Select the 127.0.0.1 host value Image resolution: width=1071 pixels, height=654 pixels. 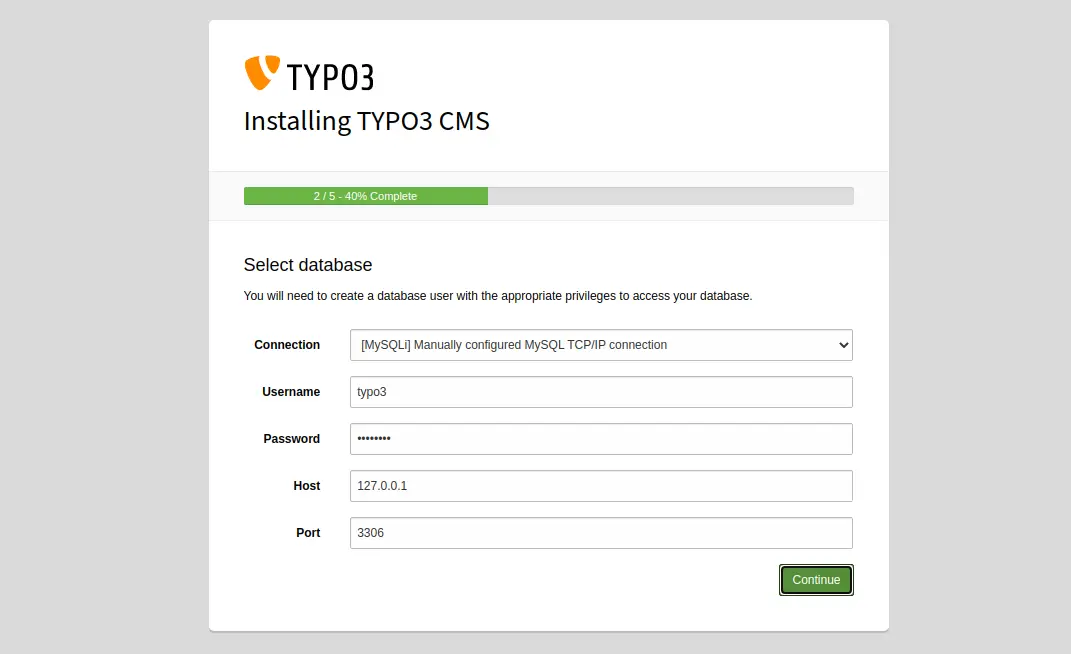point(382,485)
